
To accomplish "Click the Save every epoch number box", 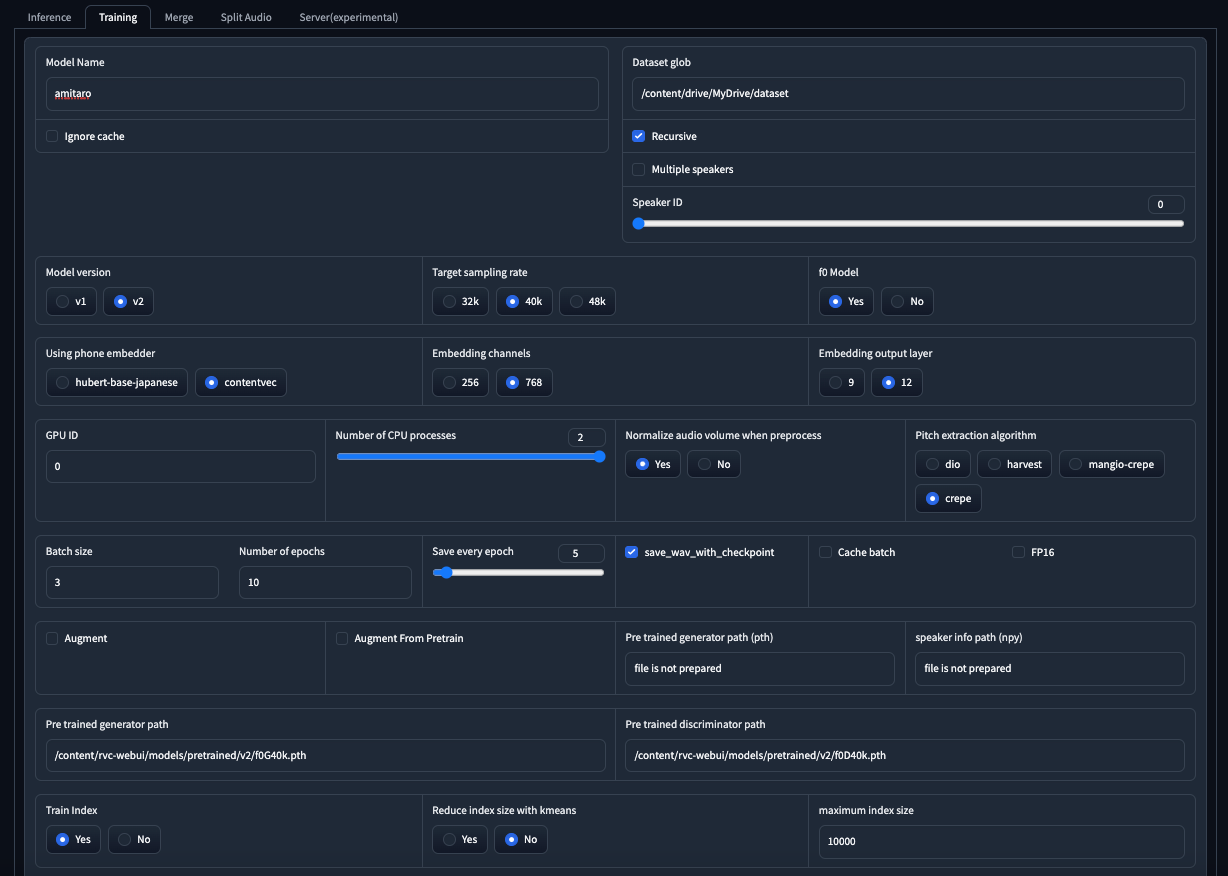I will coord(581,553).
